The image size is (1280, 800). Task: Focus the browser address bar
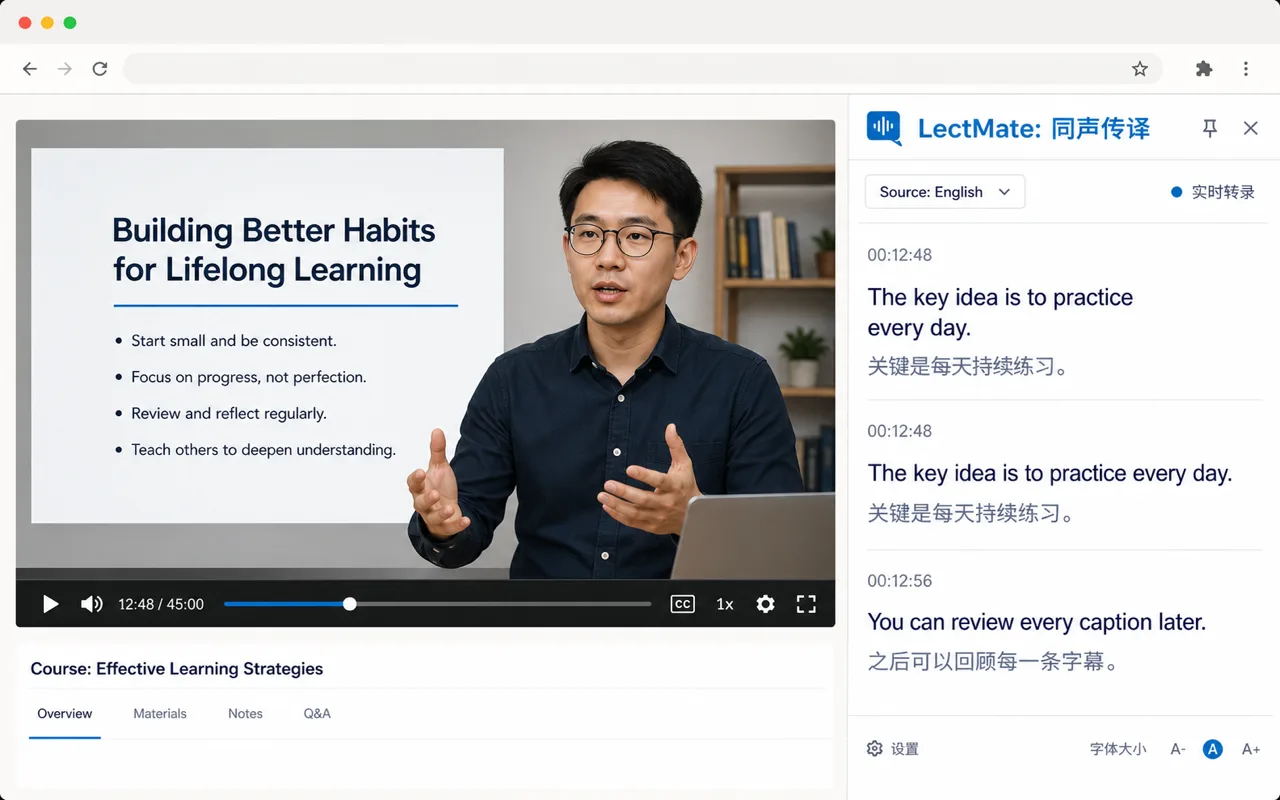point(642,69)
